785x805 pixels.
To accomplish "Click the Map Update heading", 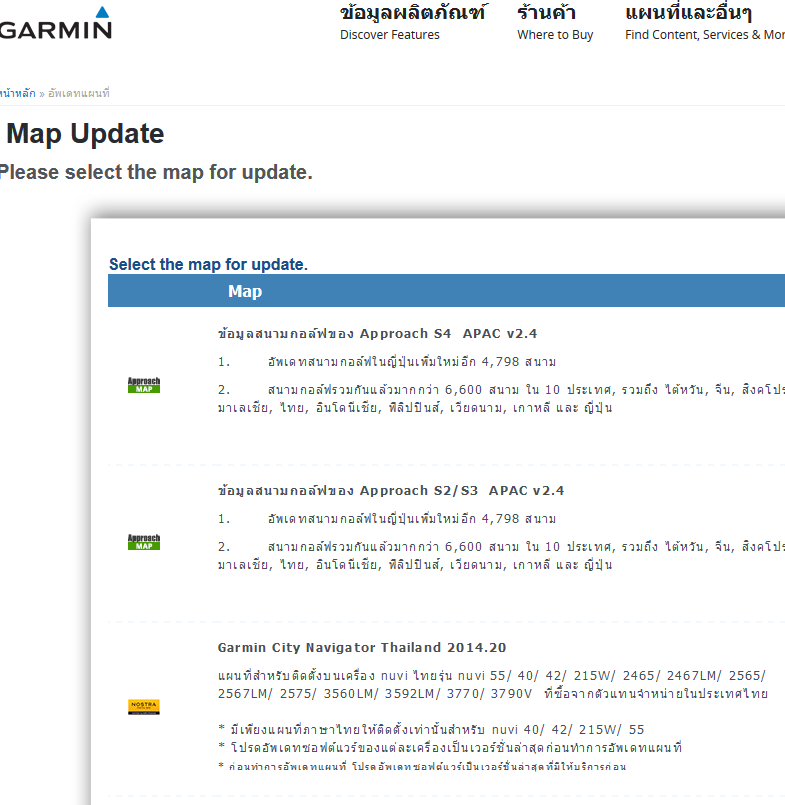I will pyautogui.click(x=85, y=133).
